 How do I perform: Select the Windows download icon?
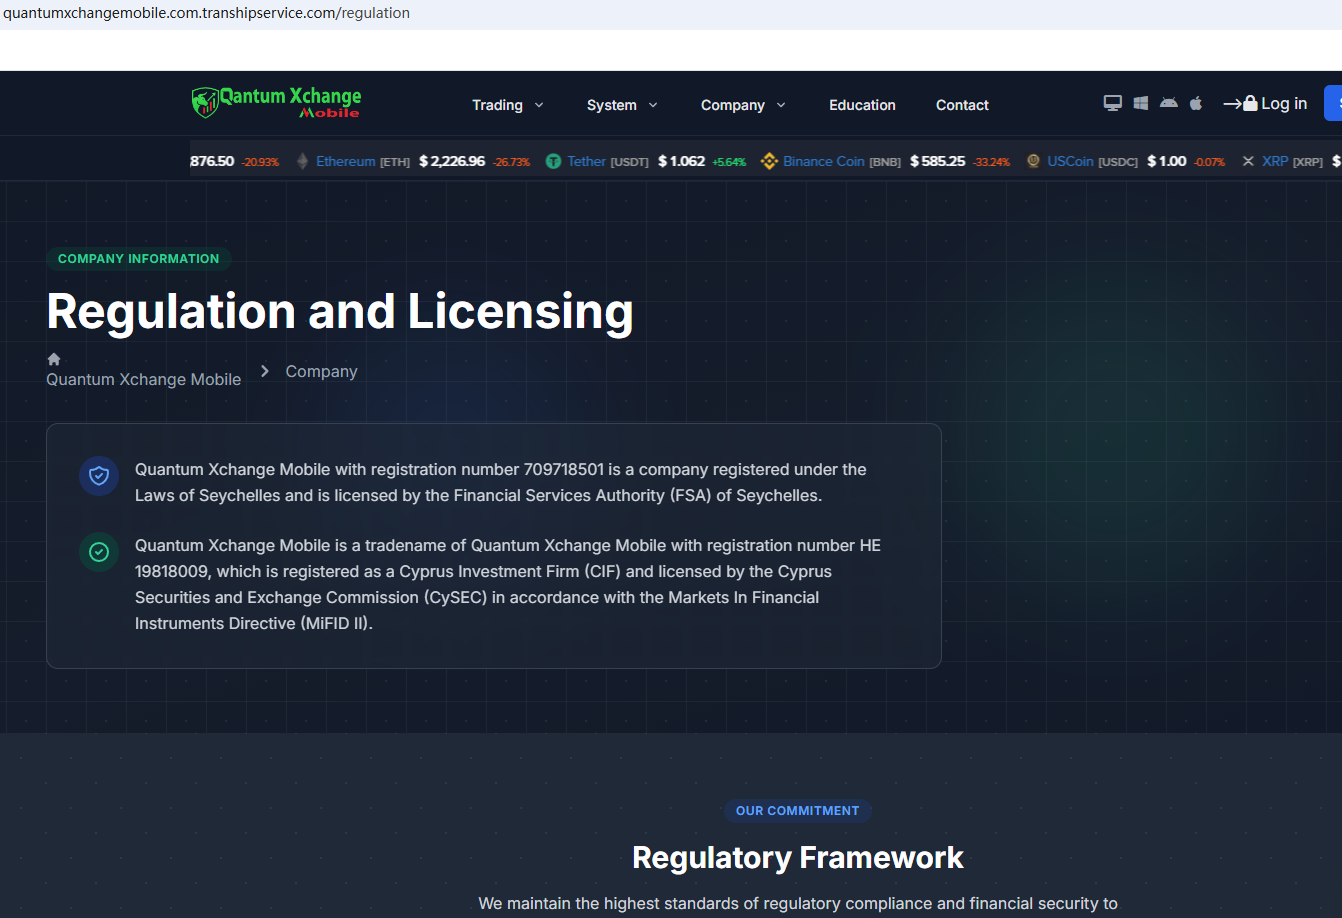tap(1140, 103)
